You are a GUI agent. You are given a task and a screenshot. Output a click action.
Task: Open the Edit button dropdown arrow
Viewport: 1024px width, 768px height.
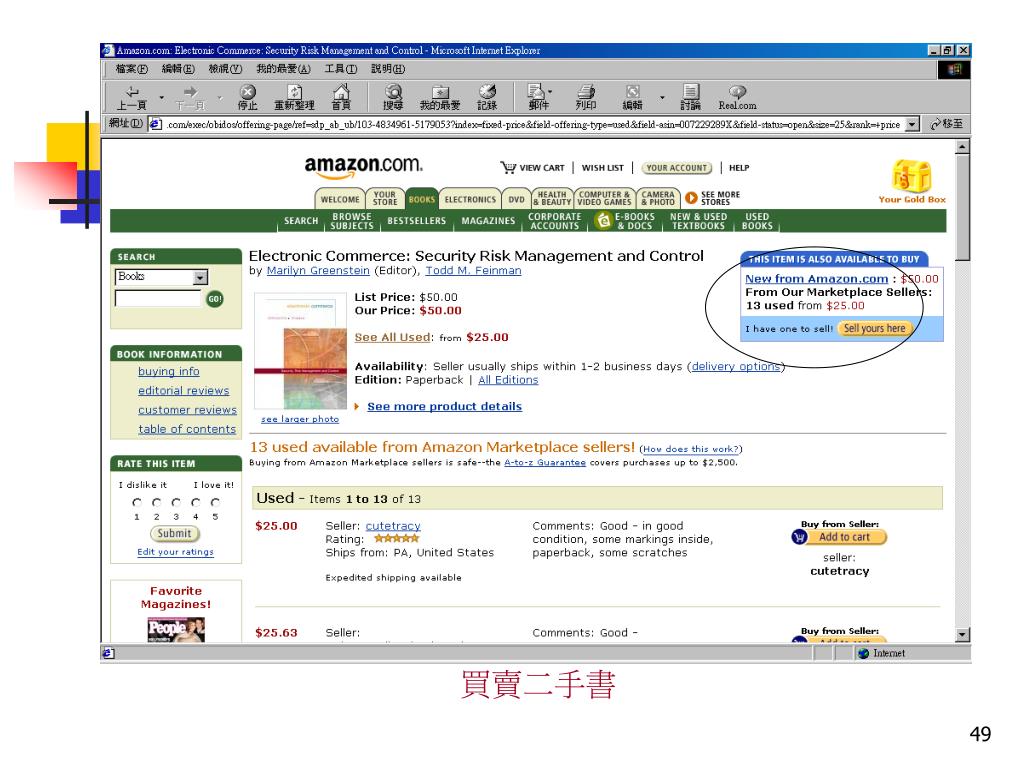click(662, 98)
